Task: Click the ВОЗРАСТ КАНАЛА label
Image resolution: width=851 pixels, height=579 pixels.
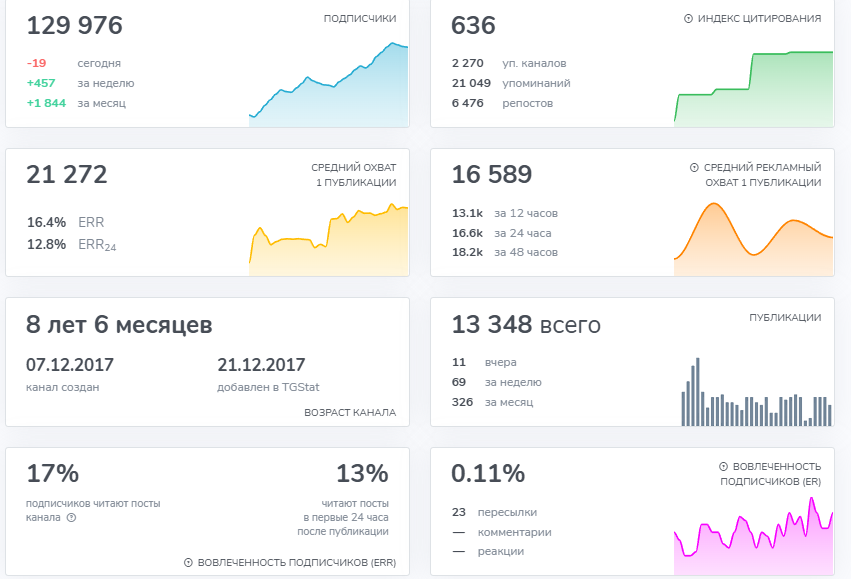Action: pyautogui.click(x=350, y=412)
